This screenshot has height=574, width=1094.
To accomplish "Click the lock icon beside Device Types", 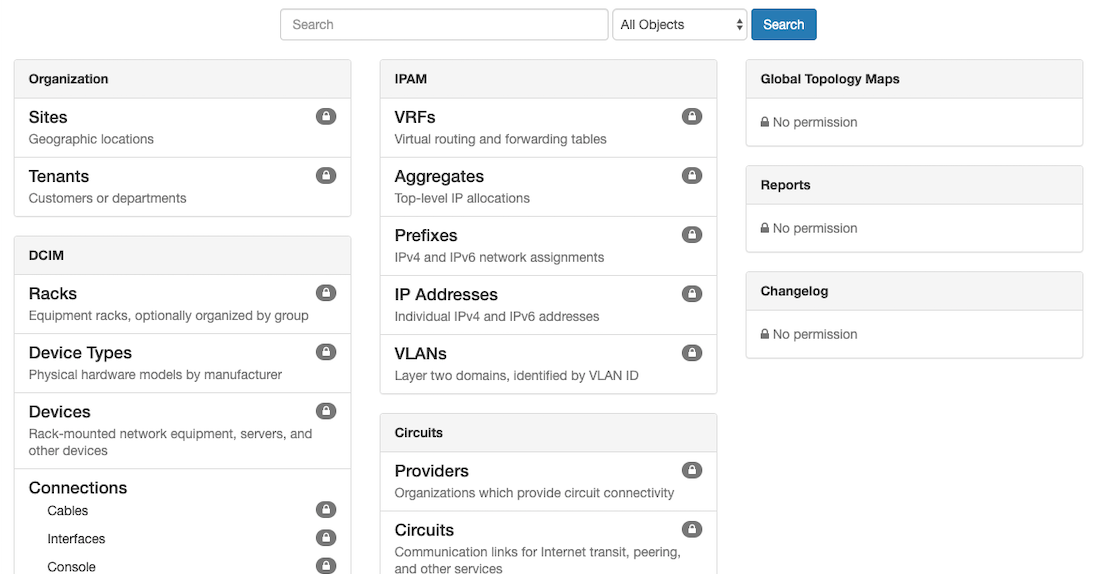I will (326, 352).
